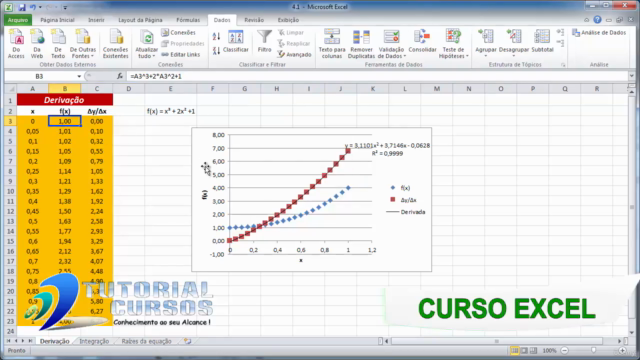Insert new worksheet icon
This screenshot has height=360, width=640.
click(187, 341)
